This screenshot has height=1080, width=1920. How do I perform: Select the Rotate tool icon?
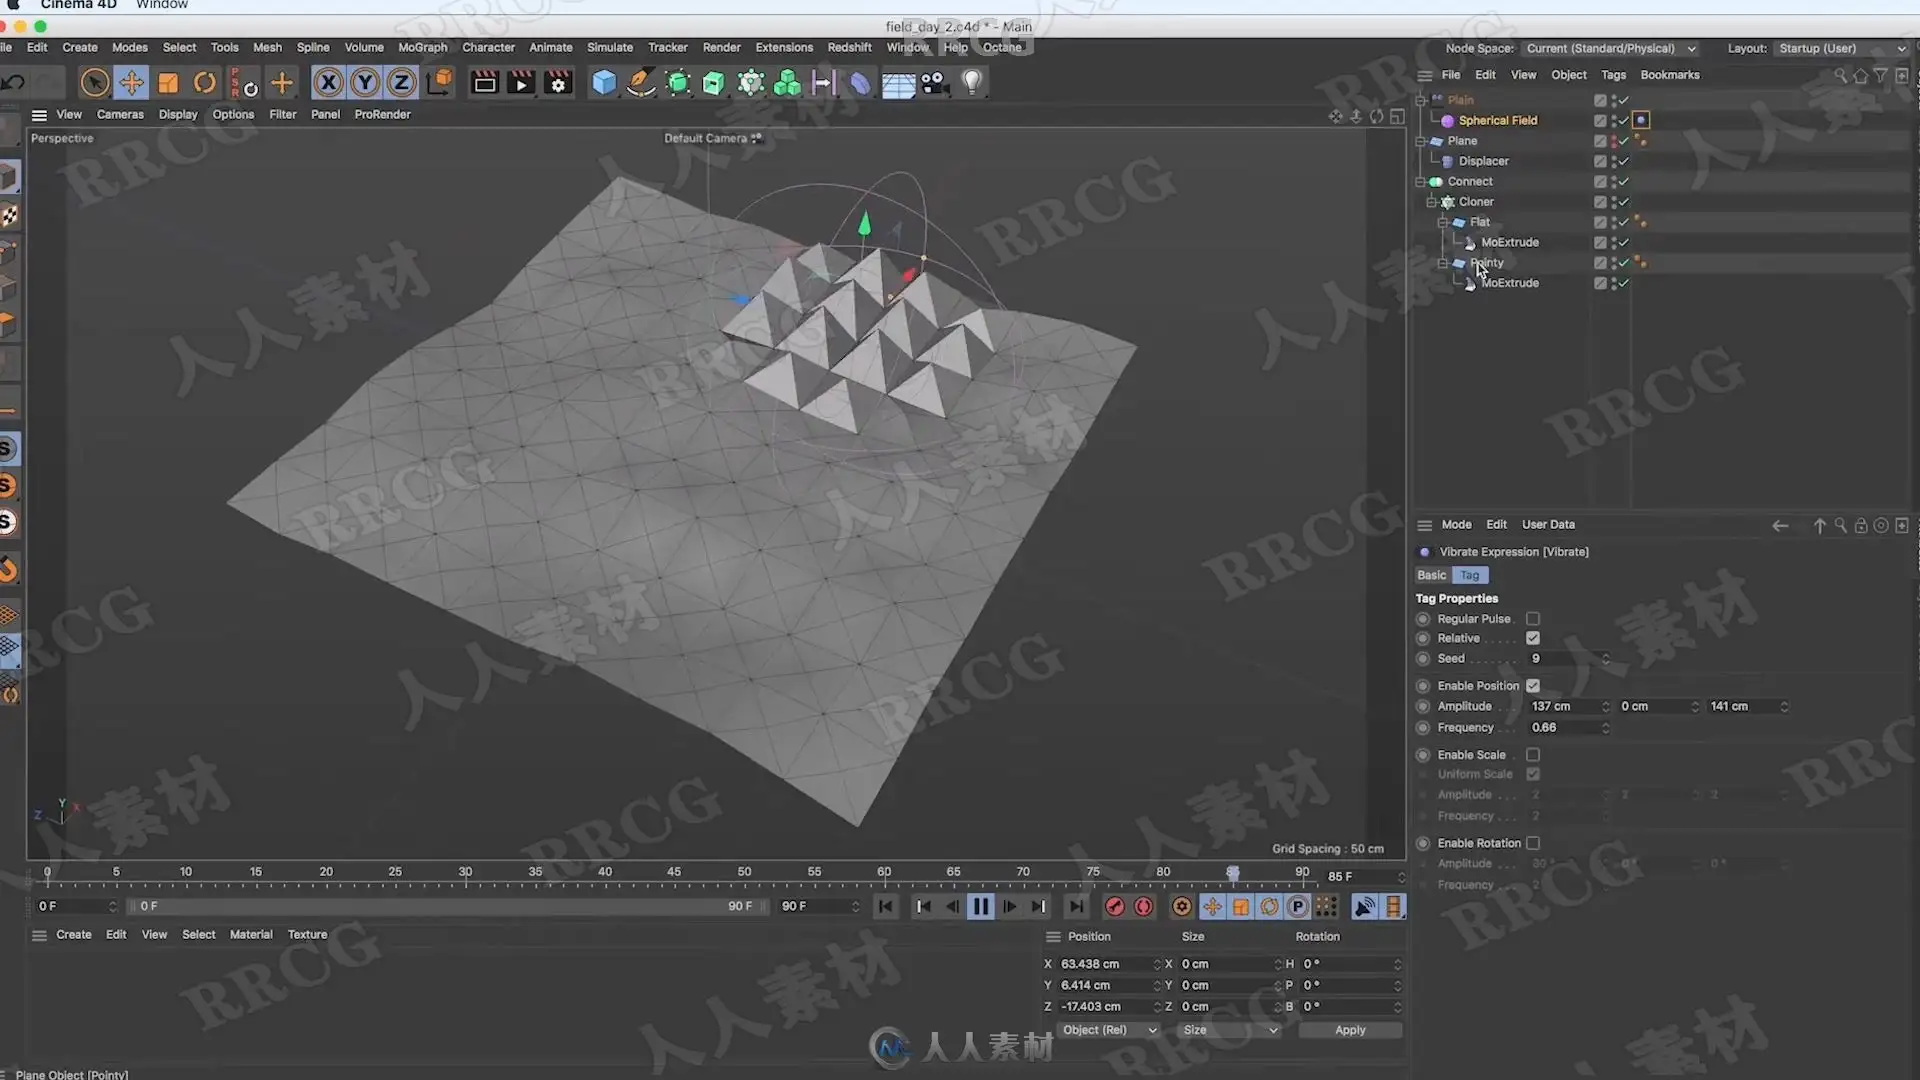204,83
